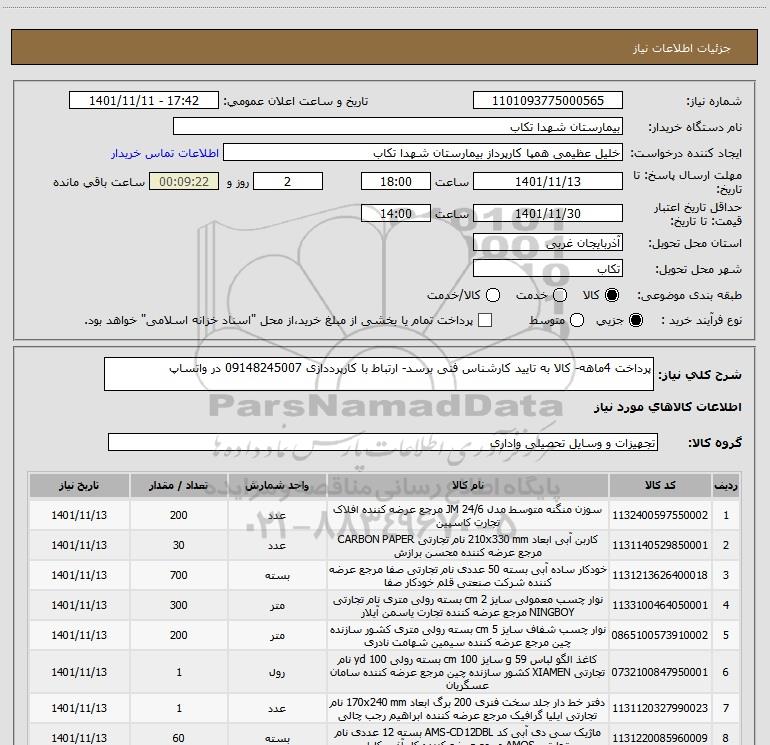The width and height of the screenshot is (770, 745).
Task: Select the کالا radio button
Action: click(x=612, y=295)
